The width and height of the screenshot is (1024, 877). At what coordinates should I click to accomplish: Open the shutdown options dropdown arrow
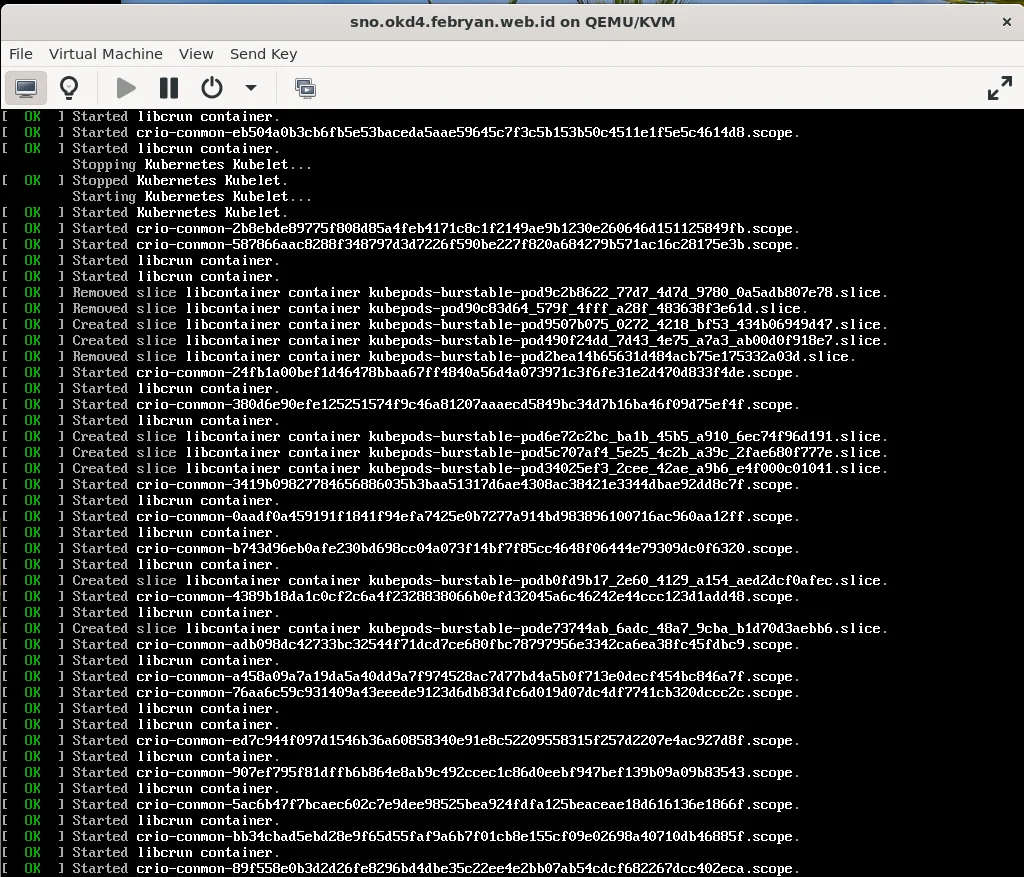coord(250,88)
